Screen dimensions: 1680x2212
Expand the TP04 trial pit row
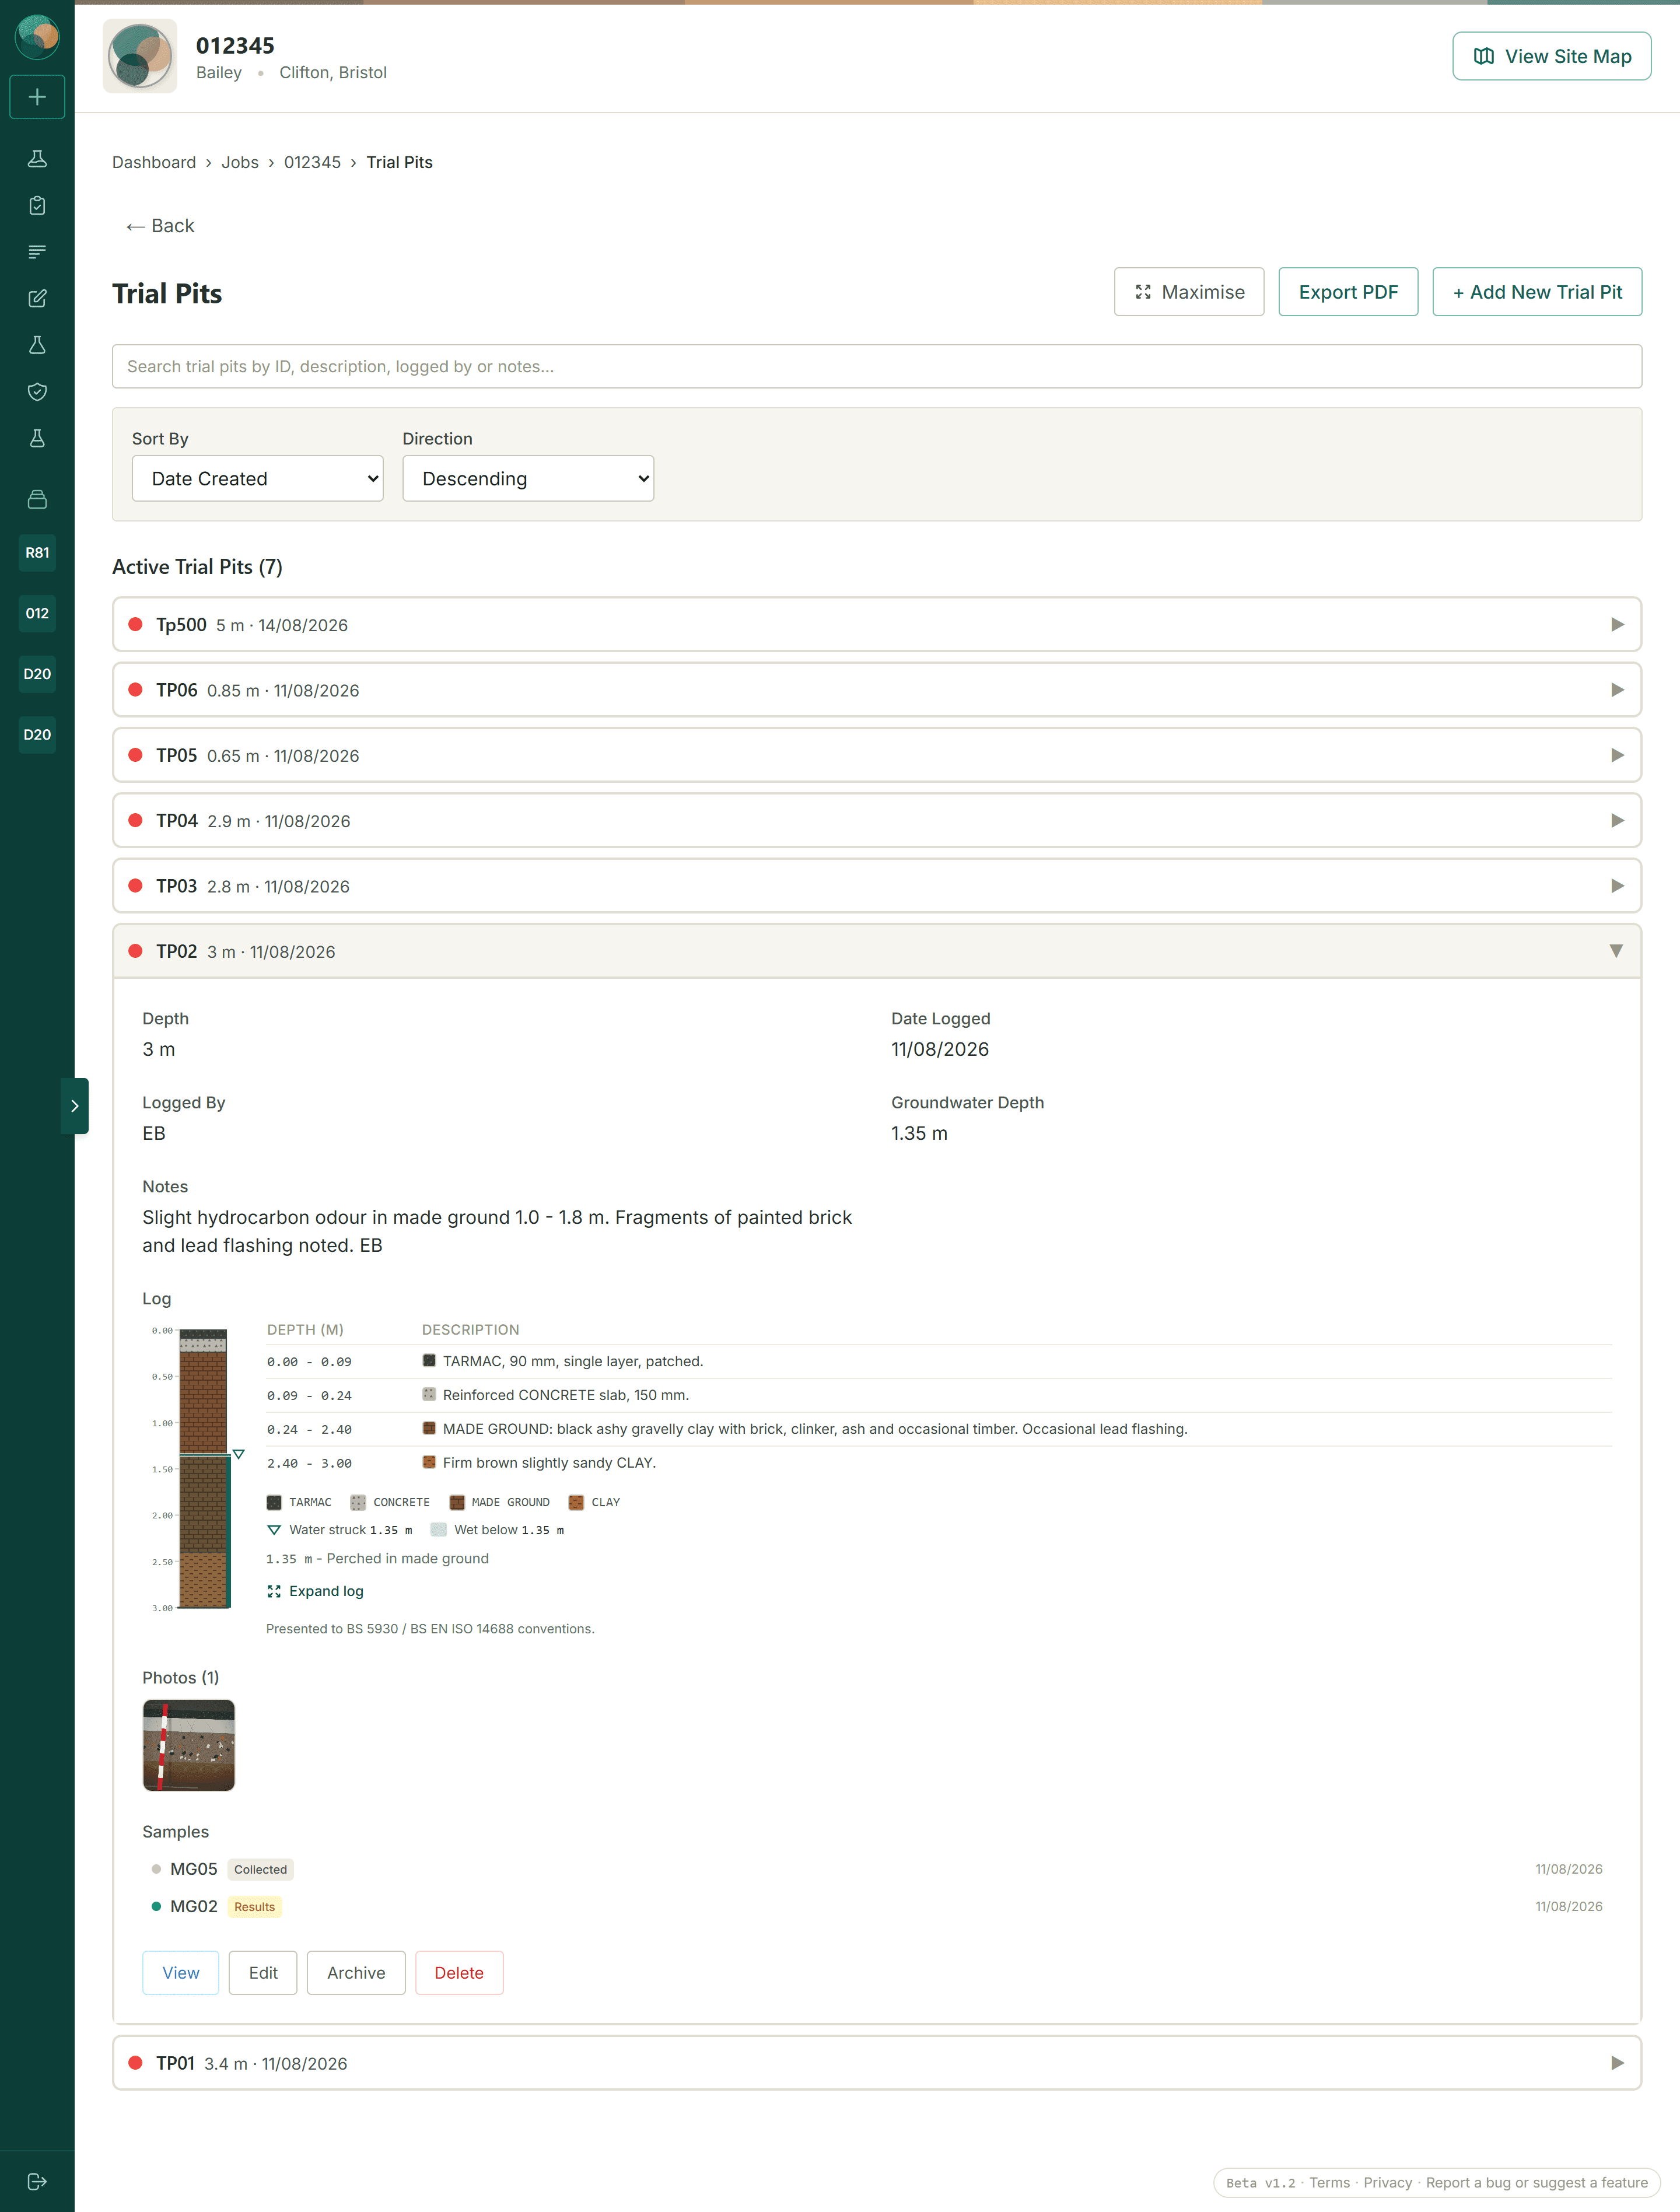[x=877, y=820]
